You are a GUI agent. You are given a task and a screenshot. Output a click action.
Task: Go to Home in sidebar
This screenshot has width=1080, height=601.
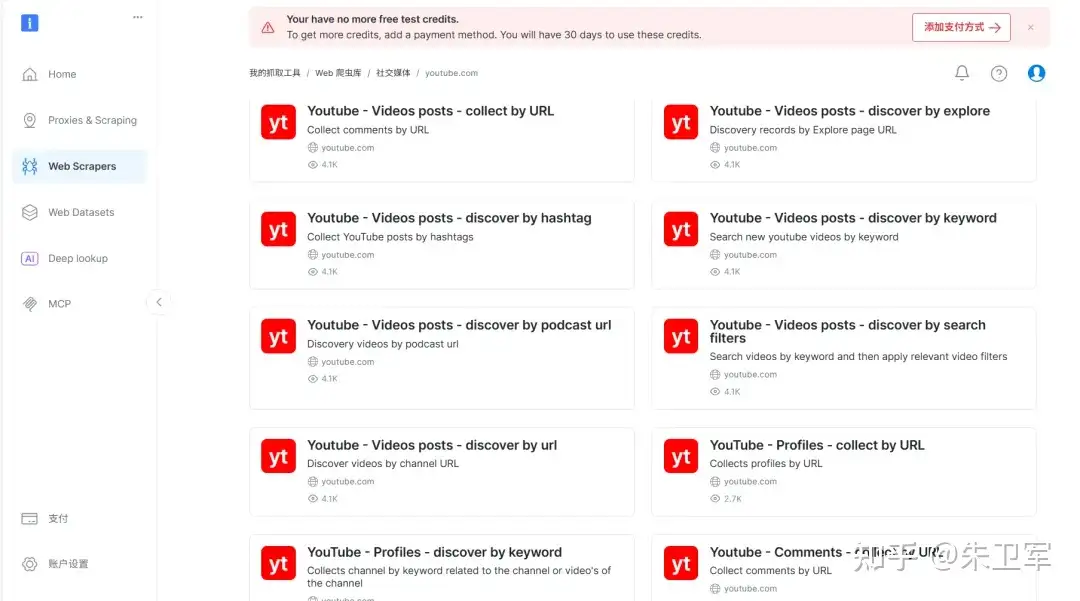click(80, 74)
